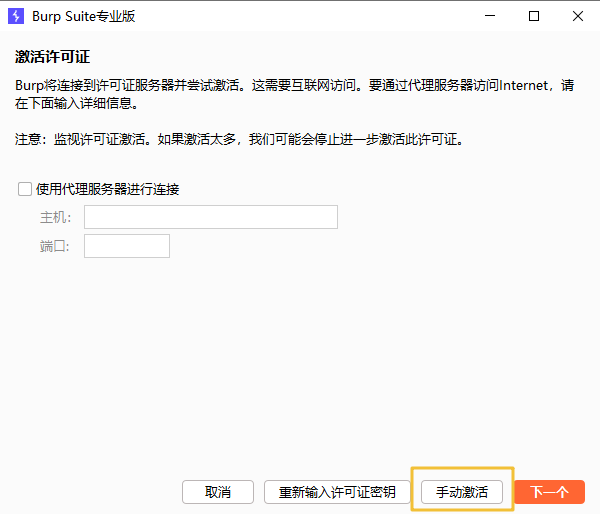Image resolution: width=600 pixels, height=514 pixels.
Task: Minimize the Burp Suite专业版 window
Action: (490, 16)
